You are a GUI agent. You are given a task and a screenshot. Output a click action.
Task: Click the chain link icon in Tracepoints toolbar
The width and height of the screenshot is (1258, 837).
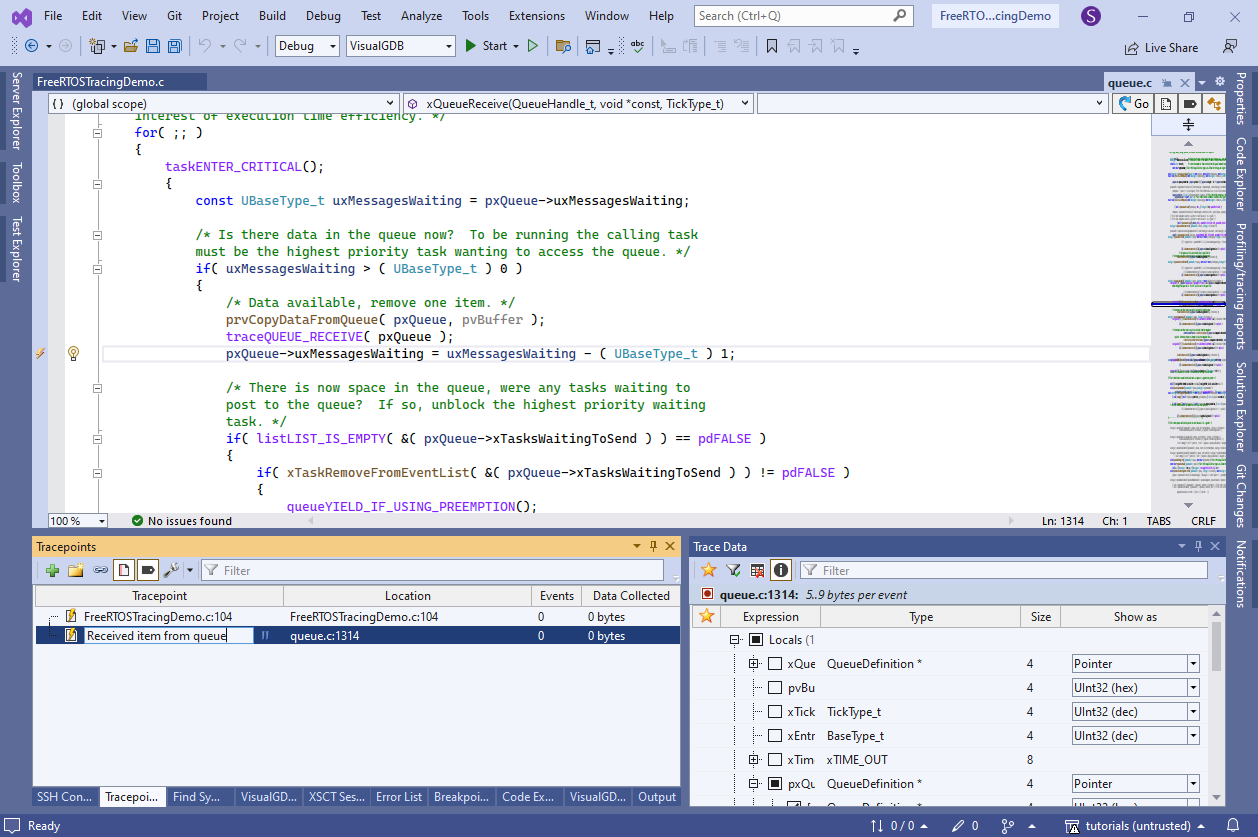(x=100, y=570)
